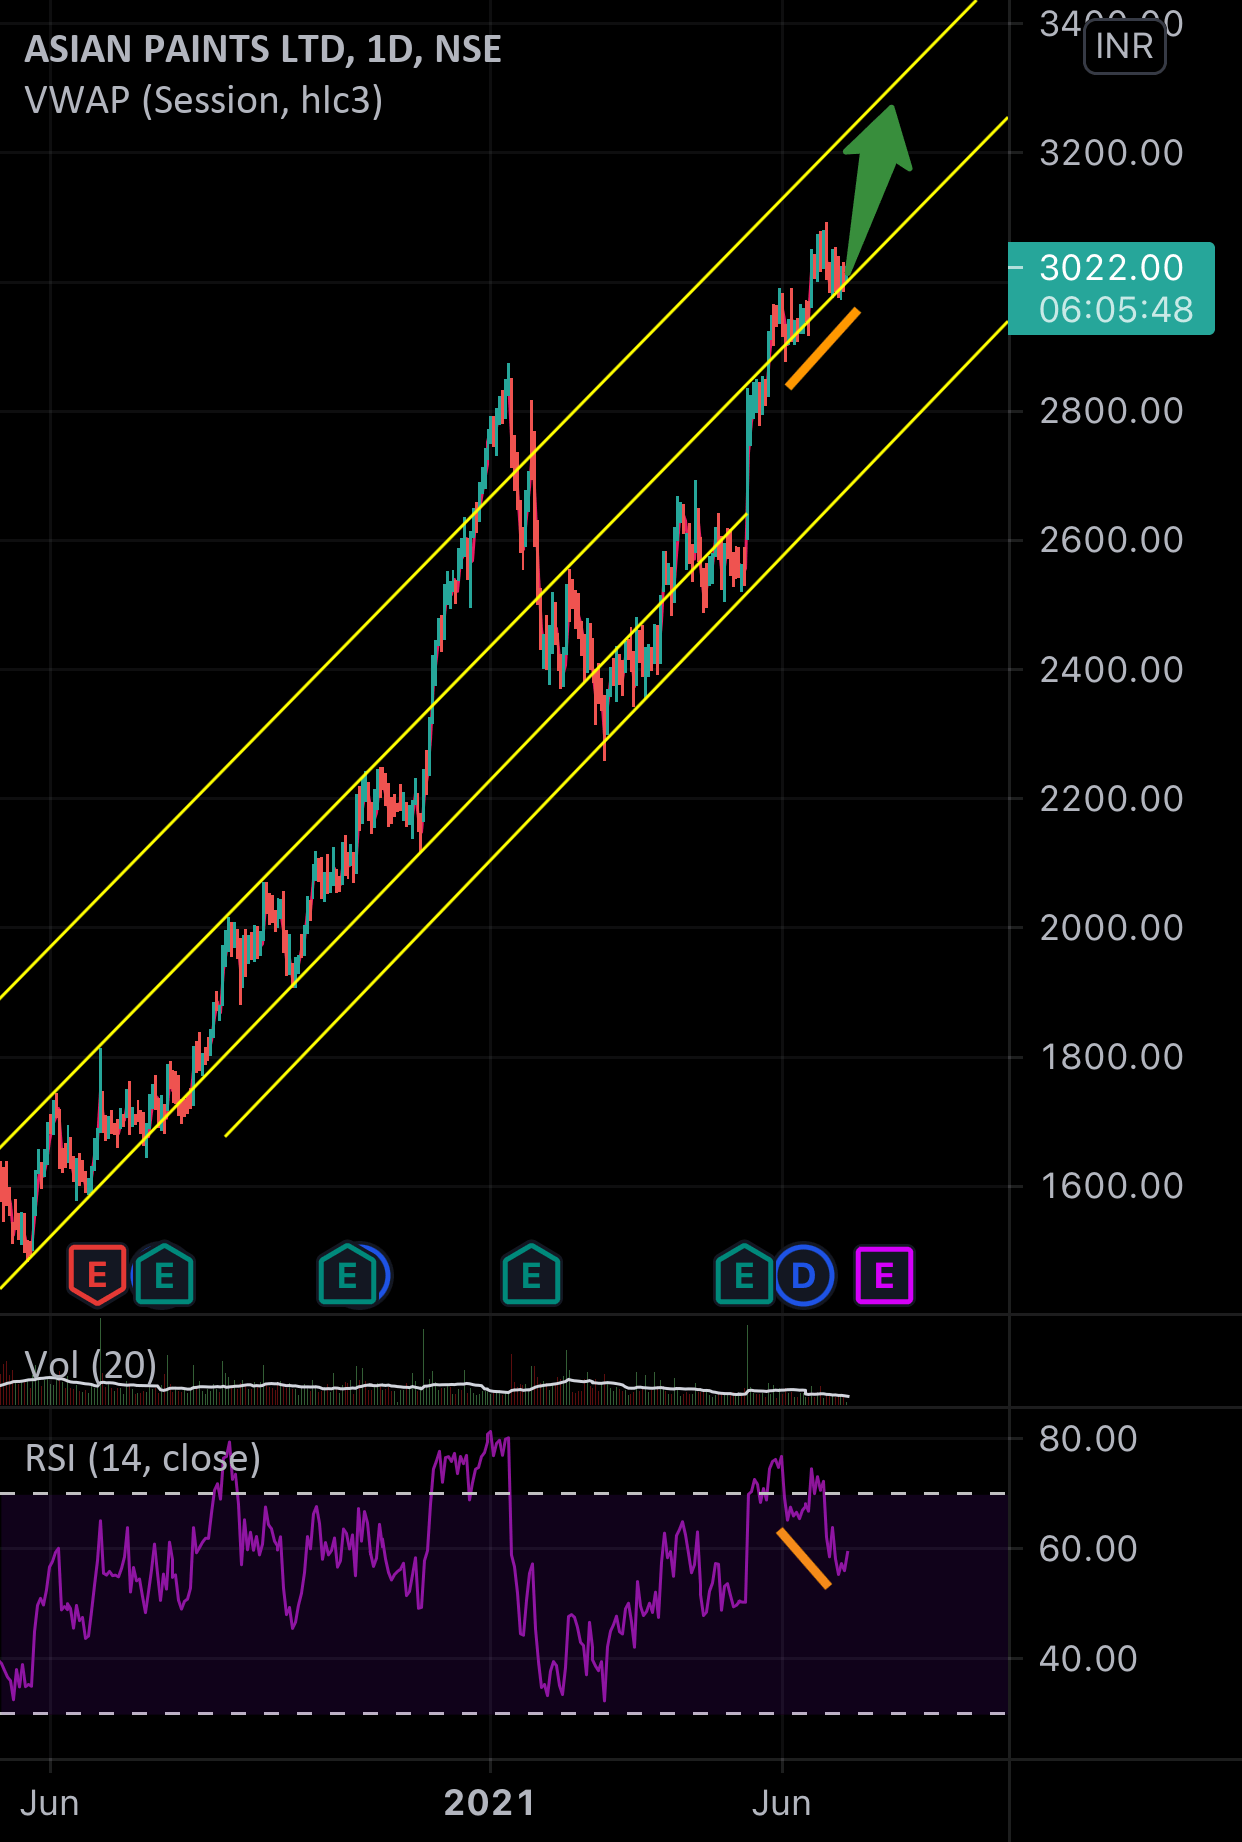Click the RSI 40.00 scale label
1242x1842 pixels.
[1088, 1659]
